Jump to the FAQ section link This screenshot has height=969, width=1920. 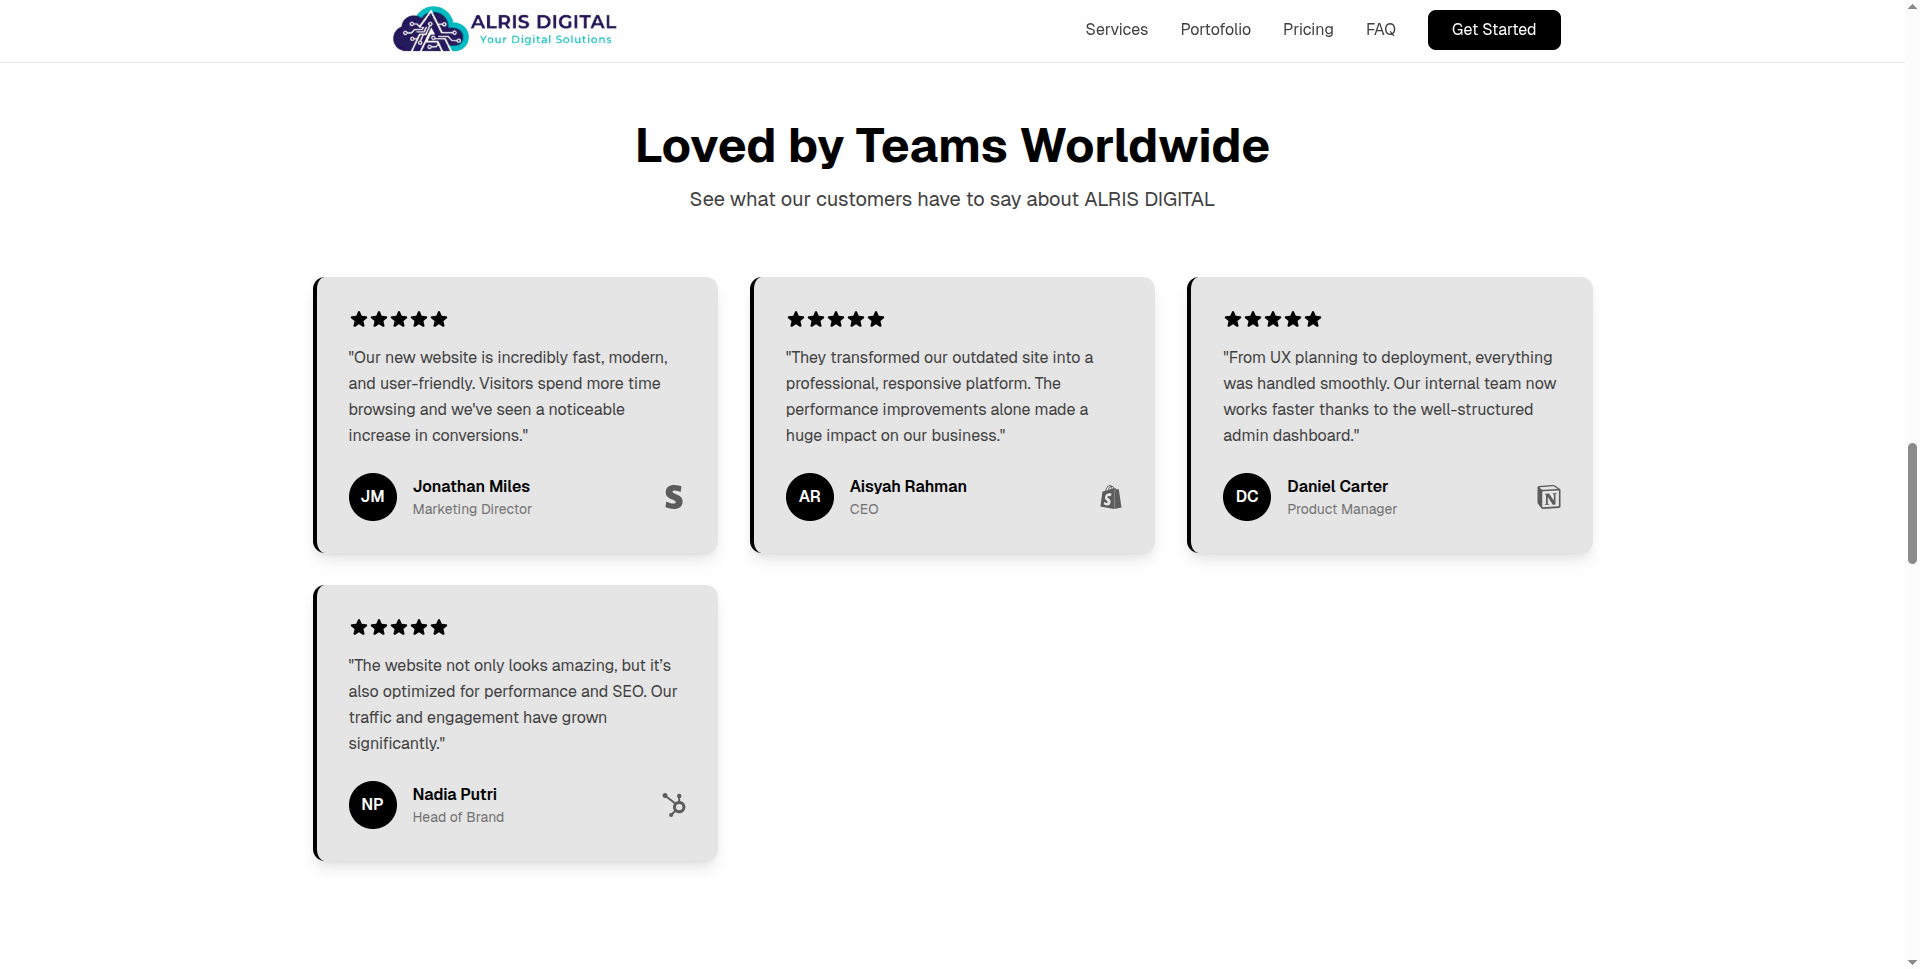pyautogui.click(x=1380, y=30)
